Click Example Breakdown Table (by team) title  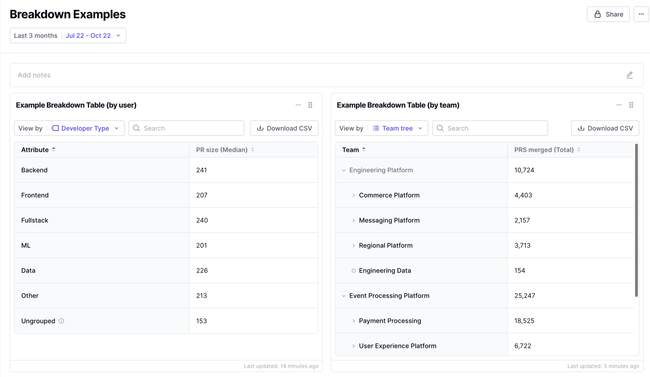[x=398, y=105]
